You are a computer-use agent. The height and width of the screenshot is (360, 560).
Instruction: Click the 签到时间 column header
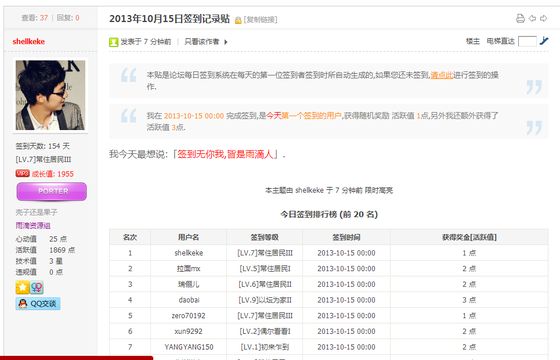pos(346,237)
